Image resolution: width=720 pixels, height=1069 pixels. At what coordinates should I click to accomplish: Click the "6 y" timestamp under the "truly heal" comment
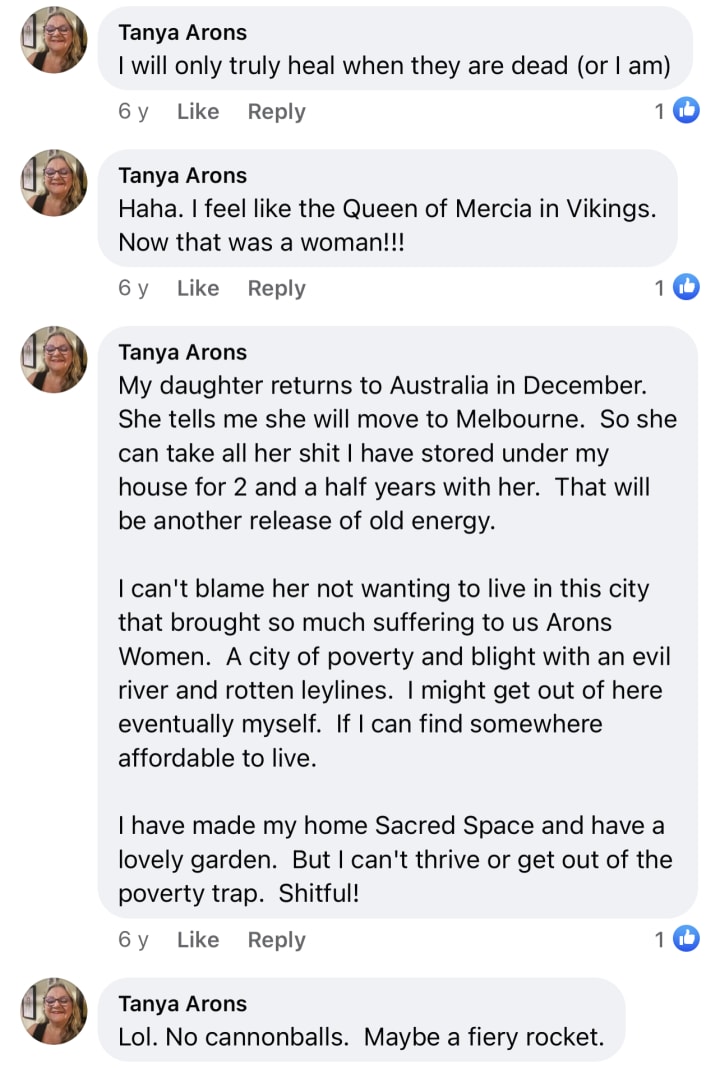133,112
